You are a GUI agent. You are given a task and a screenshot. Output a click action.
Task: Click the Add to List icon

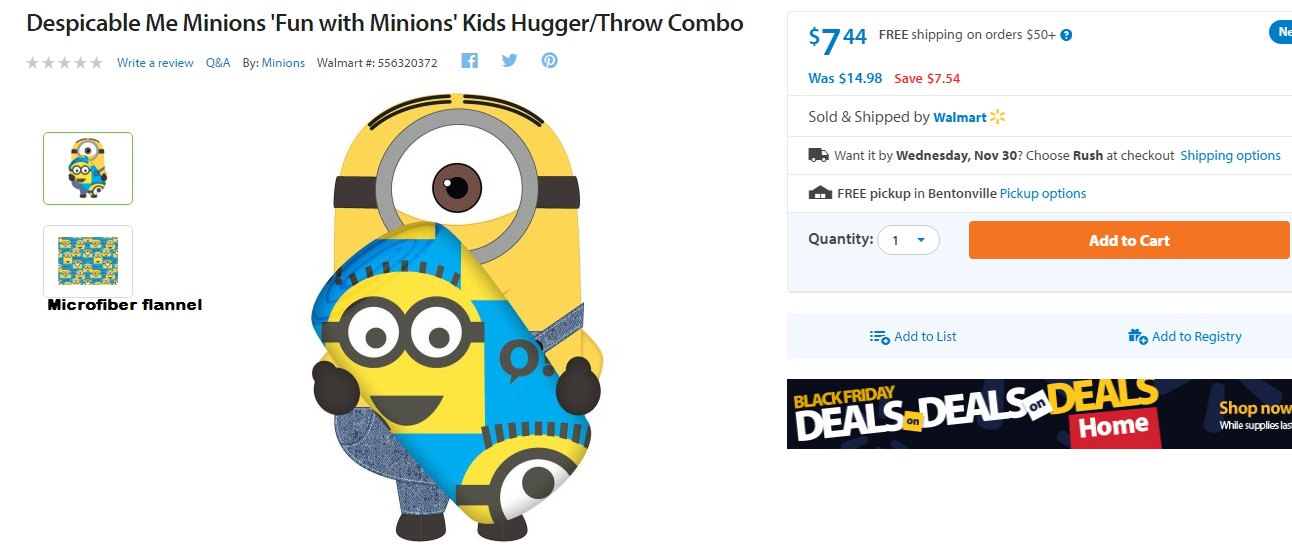tap(879, 337)
